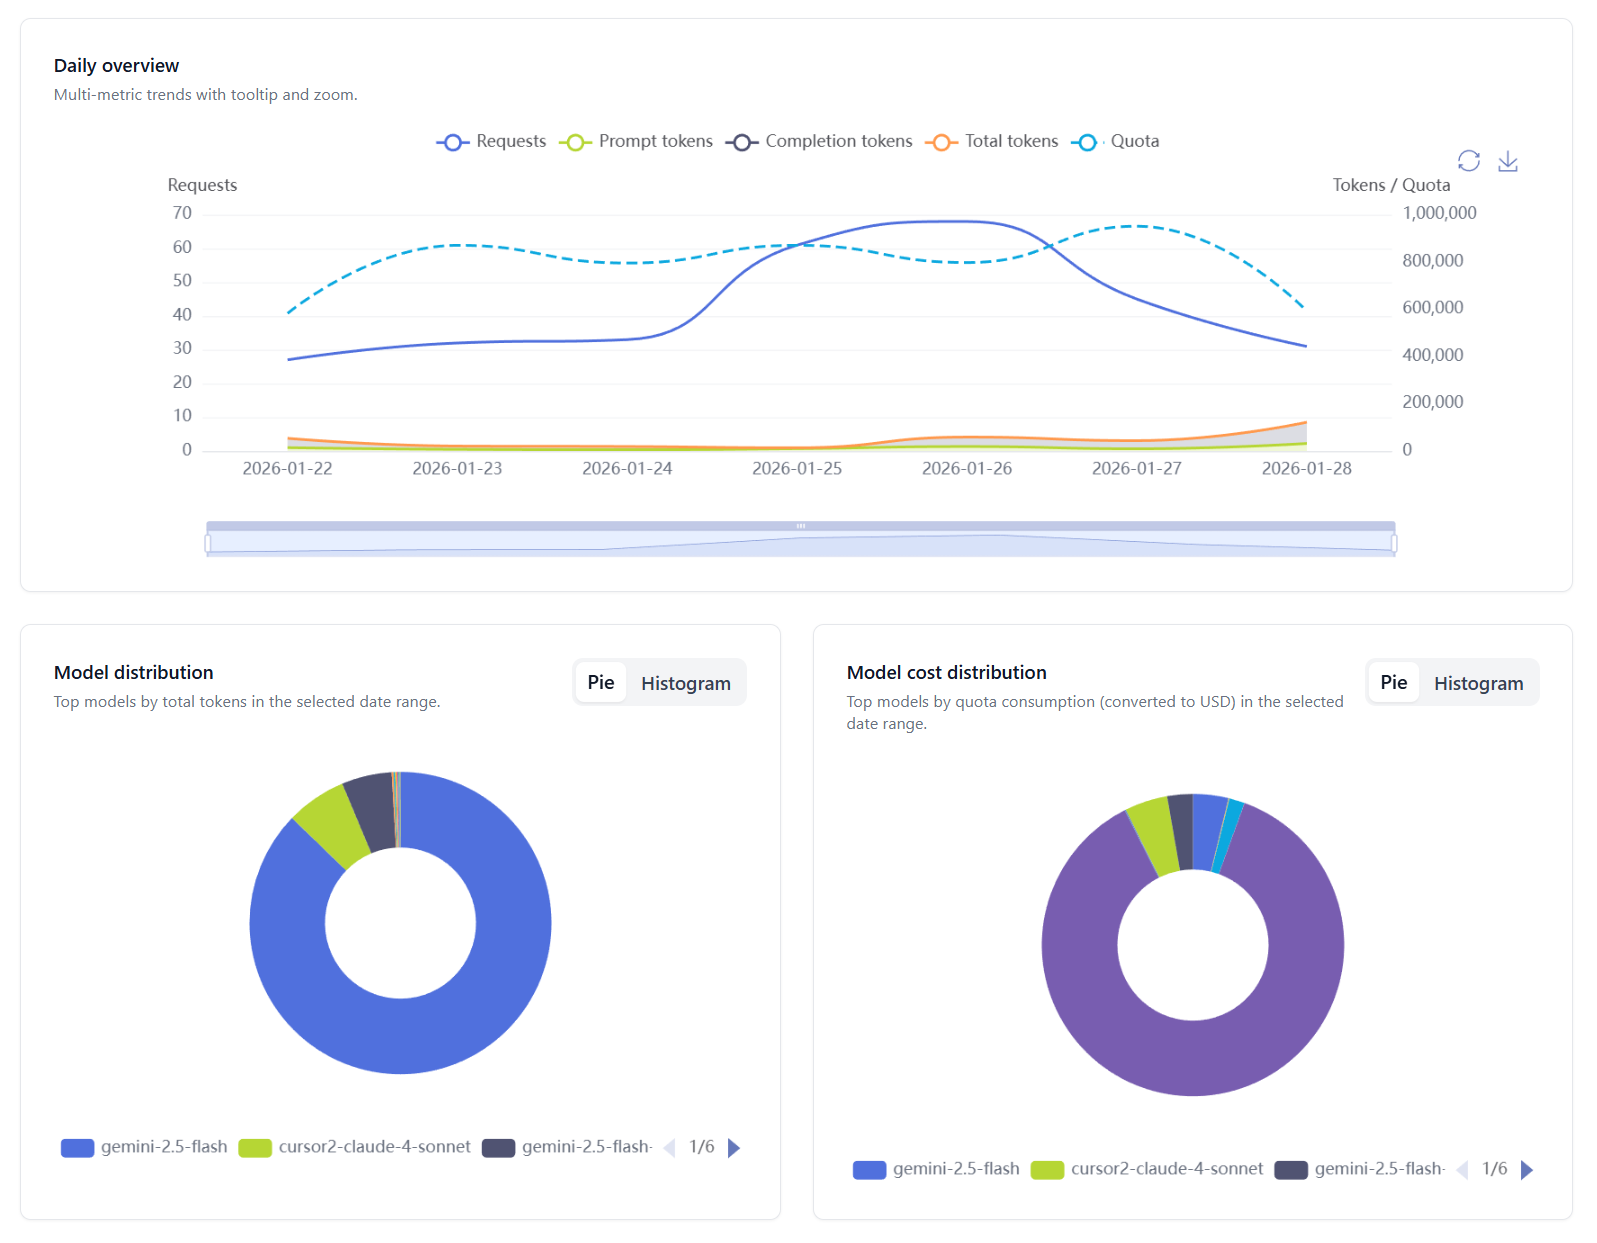Toggle gemini-2.5-flash in Model cost legend
Image resolution: width=1597 pixels, height=1243 pixels.
[x=936, y=1169]
